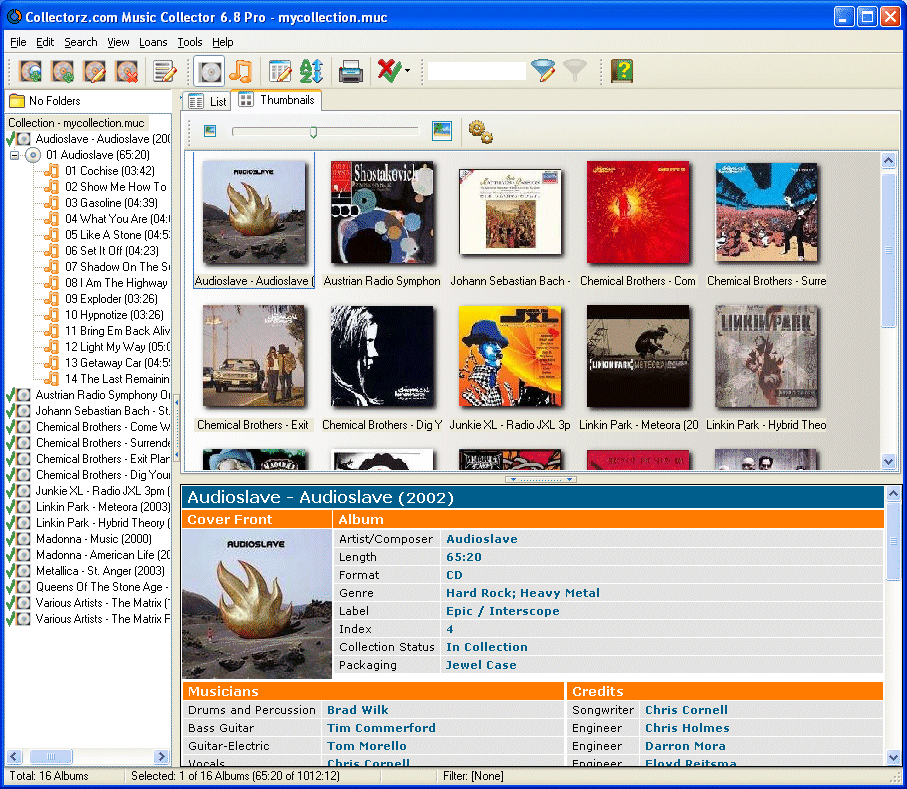Click the quick search text box in the toolbar
Image resolution: width=907 pixels, height=789 pixels.
[x=477, y=71]
